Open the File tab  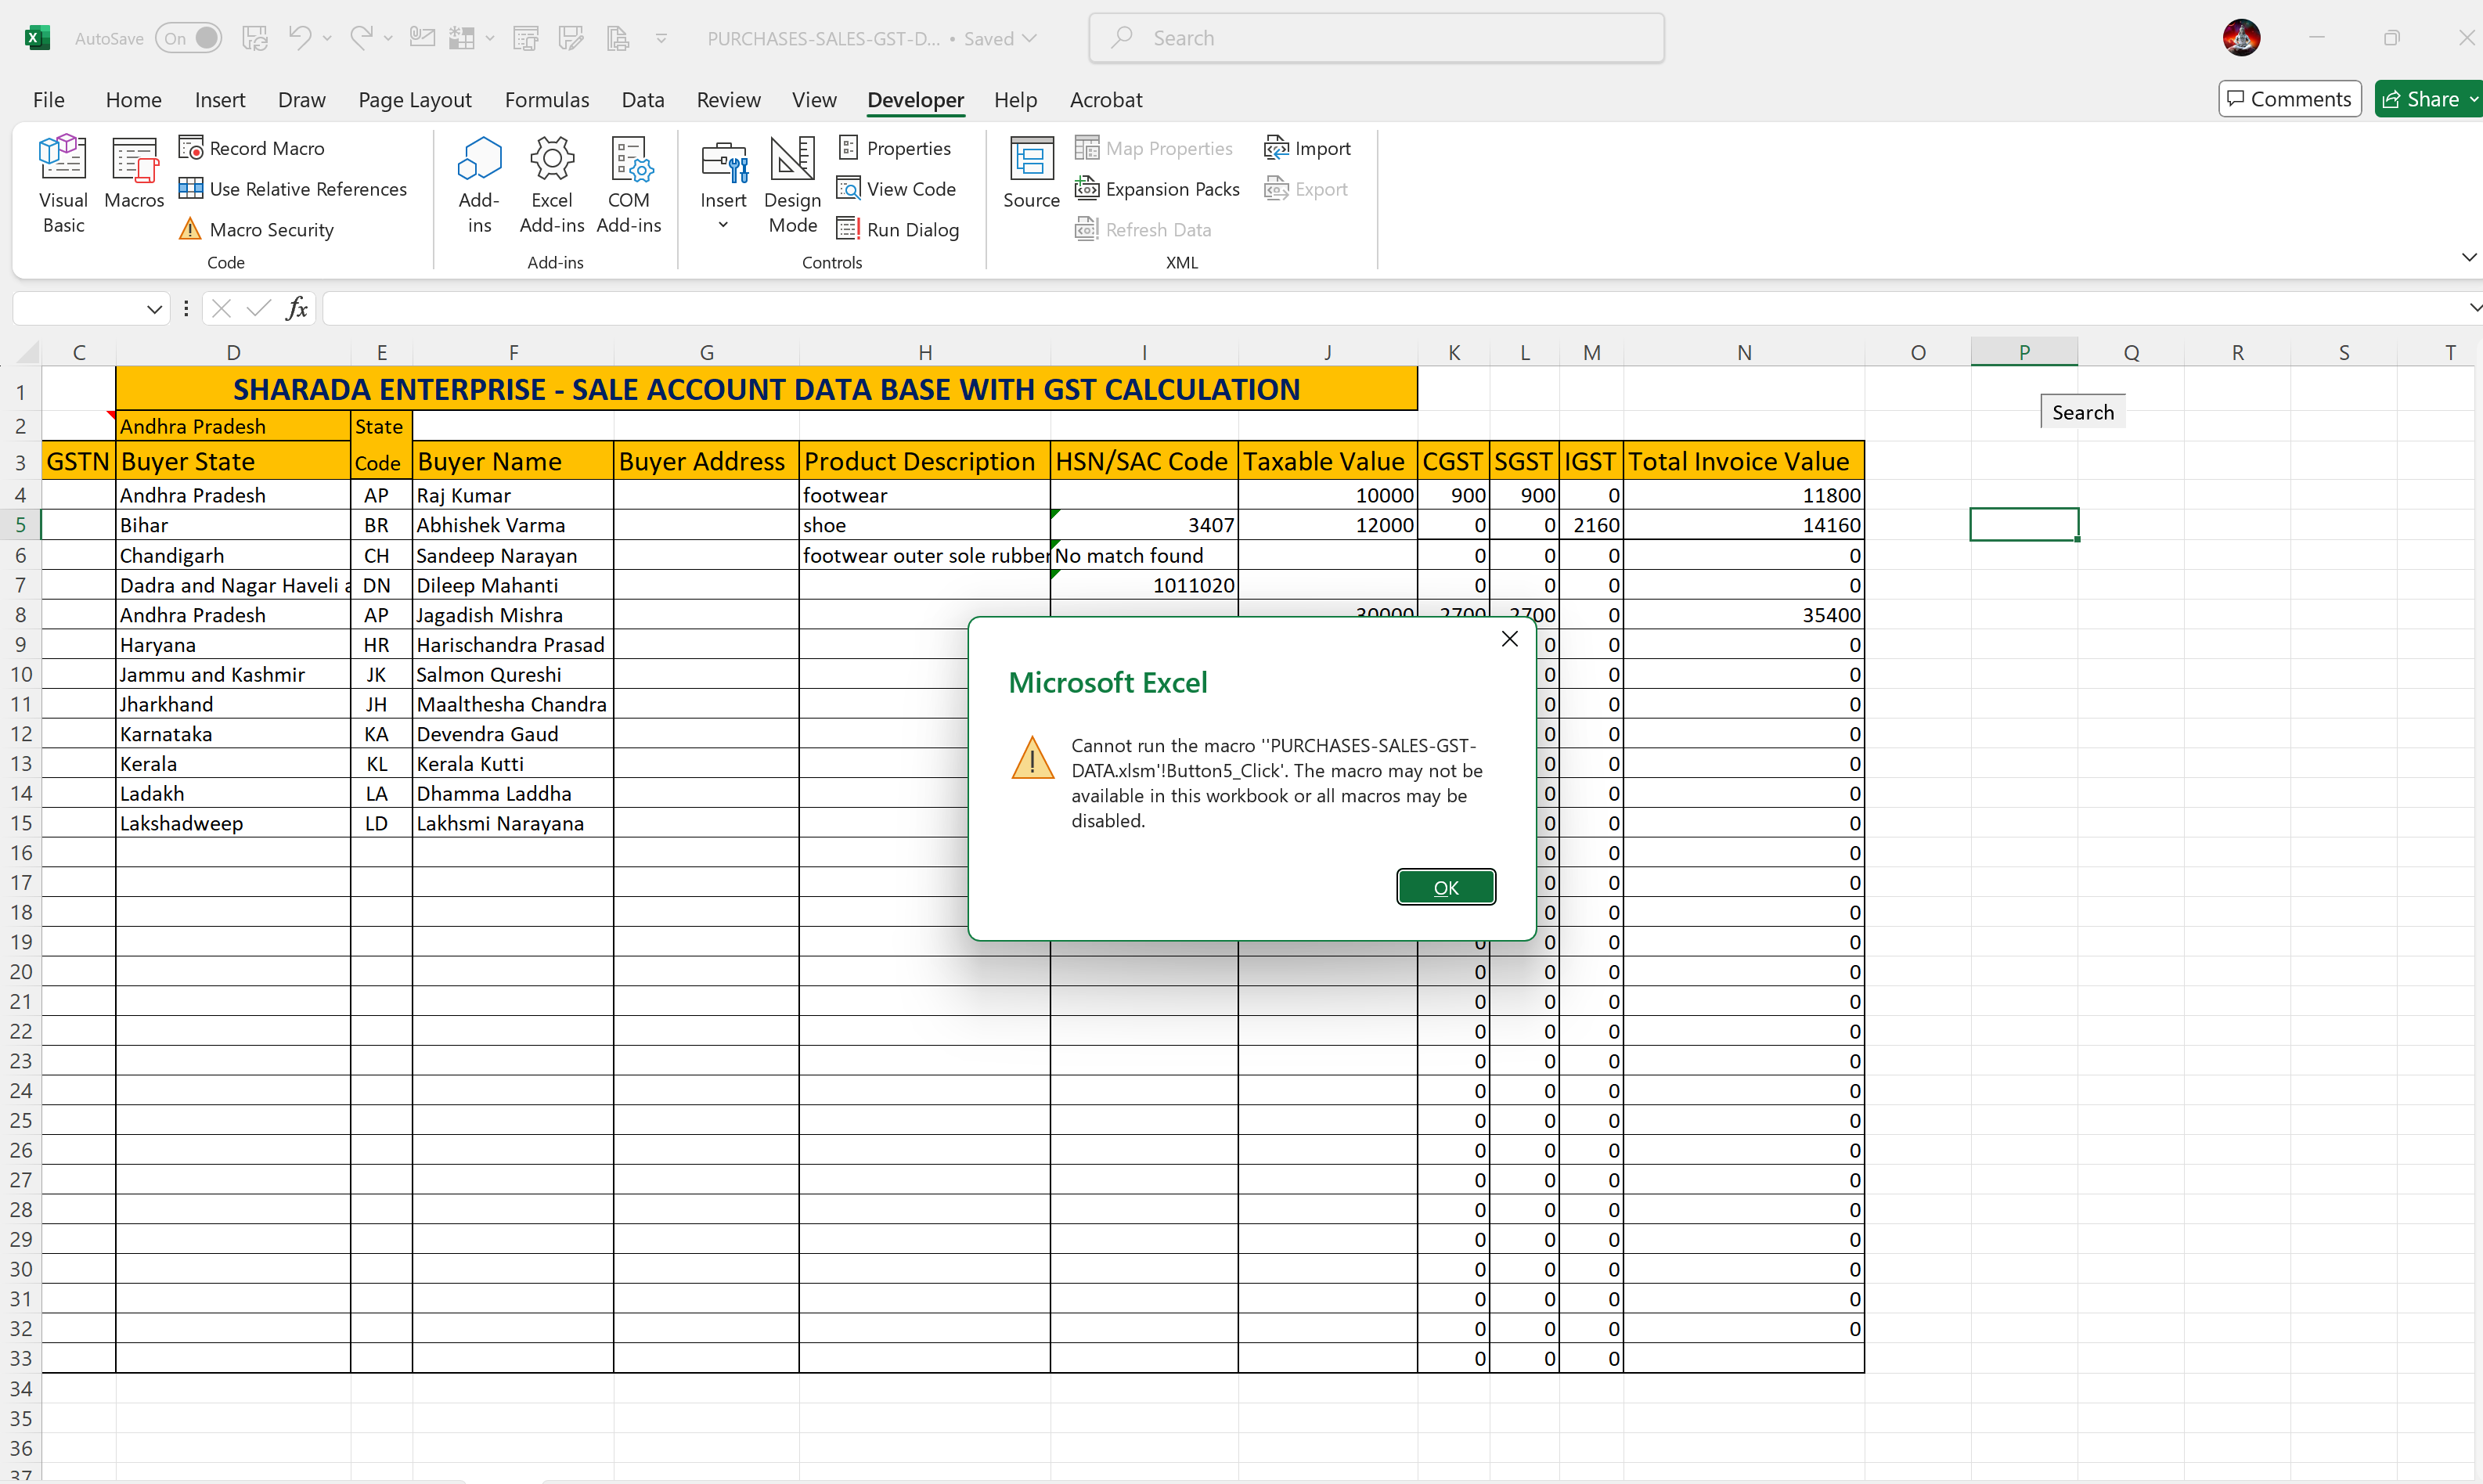tap(48, 100)
